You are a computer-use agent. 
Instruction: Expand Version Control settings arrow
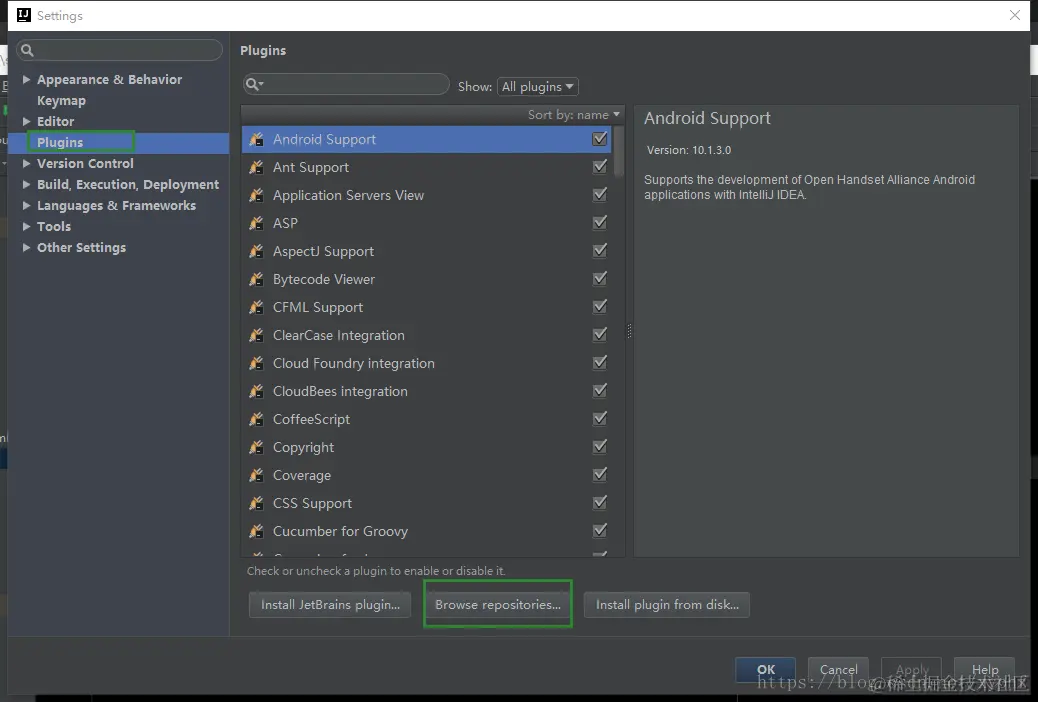click(x=26, y=163)
